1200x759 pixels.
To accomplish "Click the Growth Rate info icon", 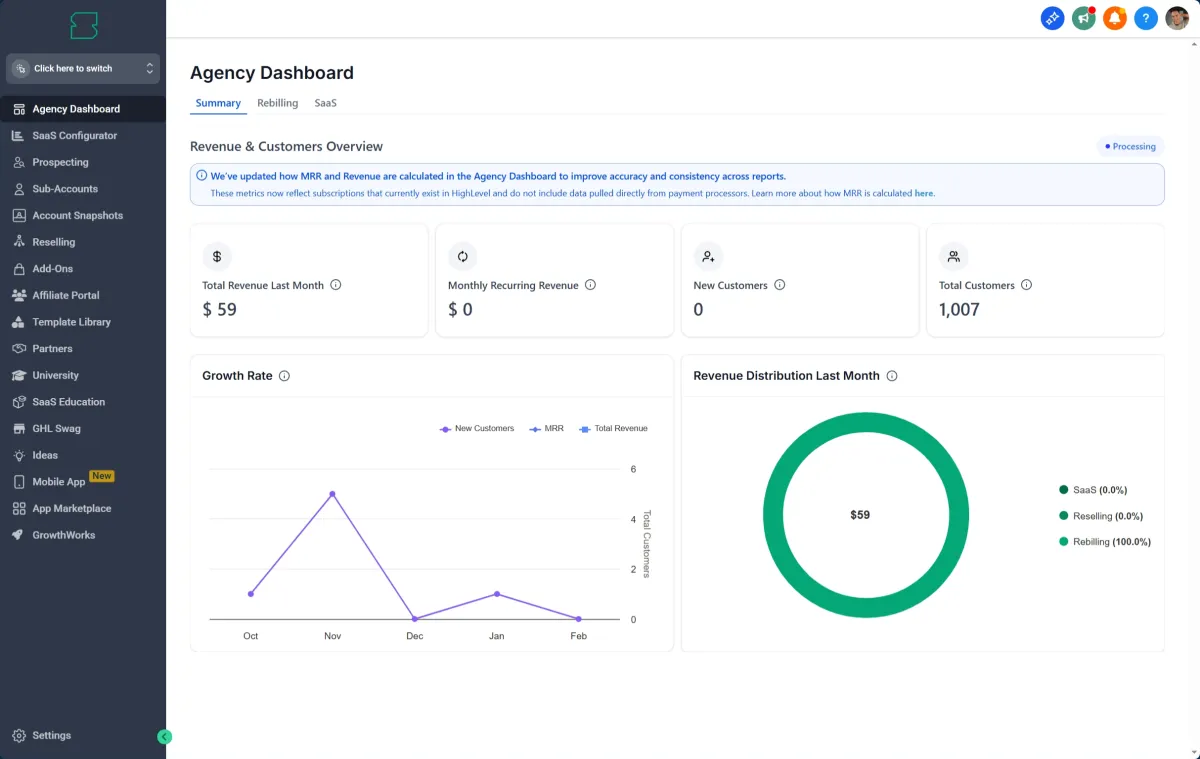I will (x=284, y=376).
